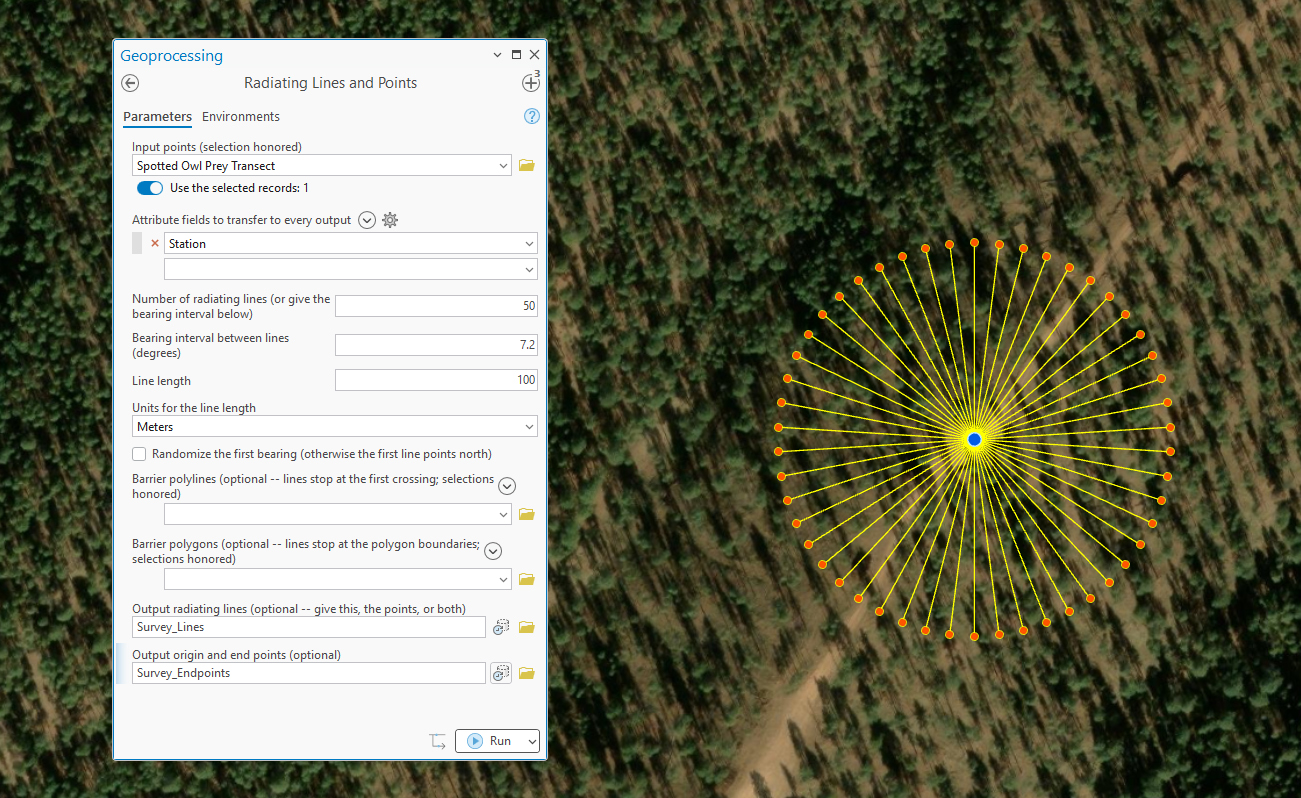Click the Survey_Lines output field
1301x798 pixels.
point(309,627)
